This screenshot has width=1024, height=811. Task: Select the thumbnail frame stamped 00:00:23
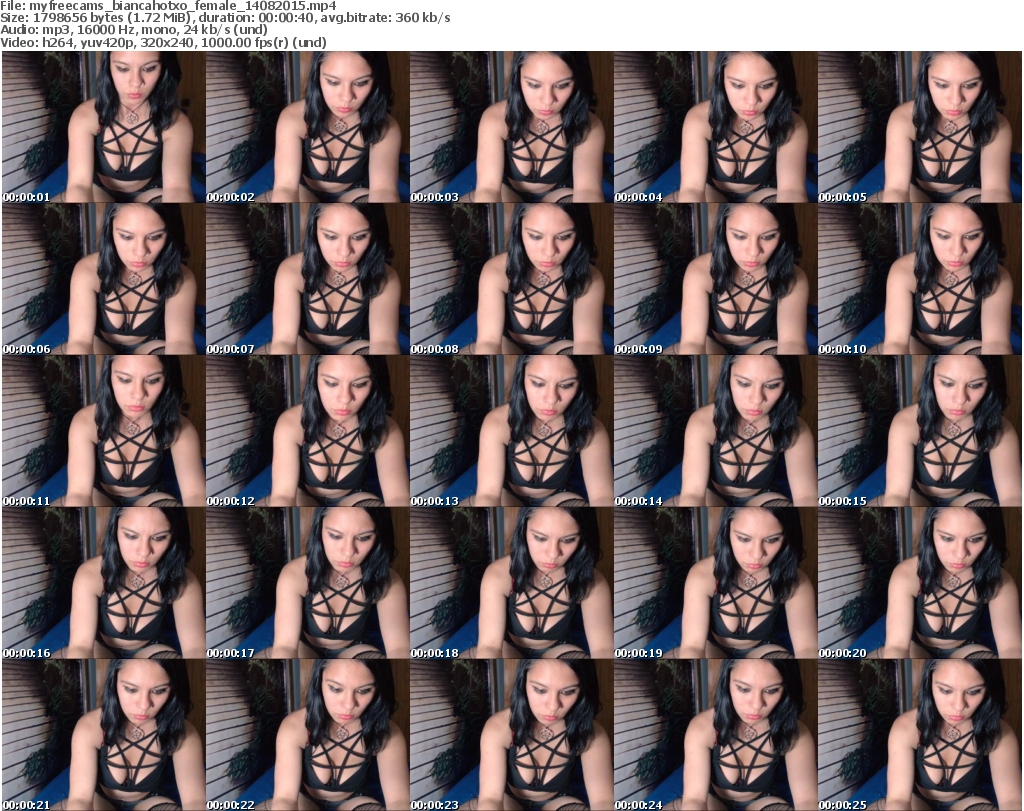tap(511, 735)
